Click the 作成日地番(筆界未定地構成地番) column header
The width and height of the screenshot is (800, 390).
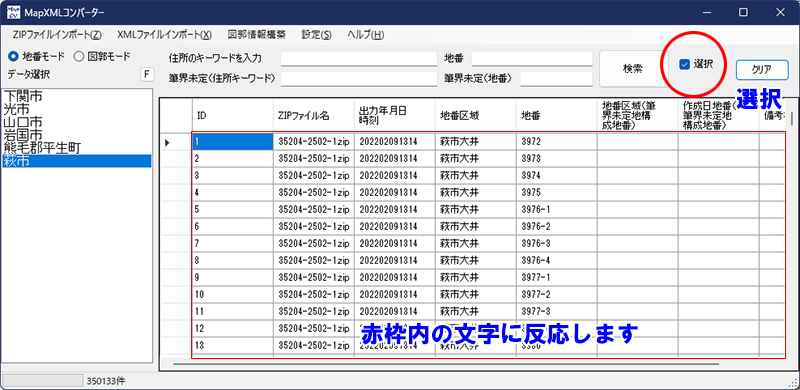pos(719,115)
